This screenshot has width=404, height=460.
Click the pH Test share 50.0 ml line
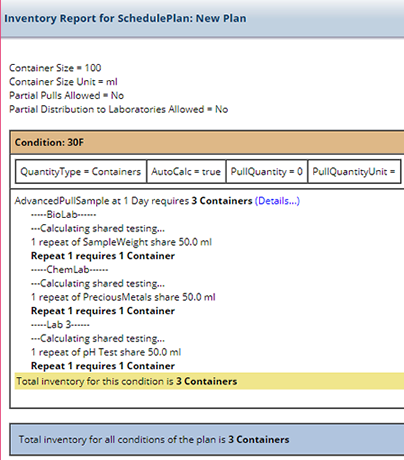[106, 352]
